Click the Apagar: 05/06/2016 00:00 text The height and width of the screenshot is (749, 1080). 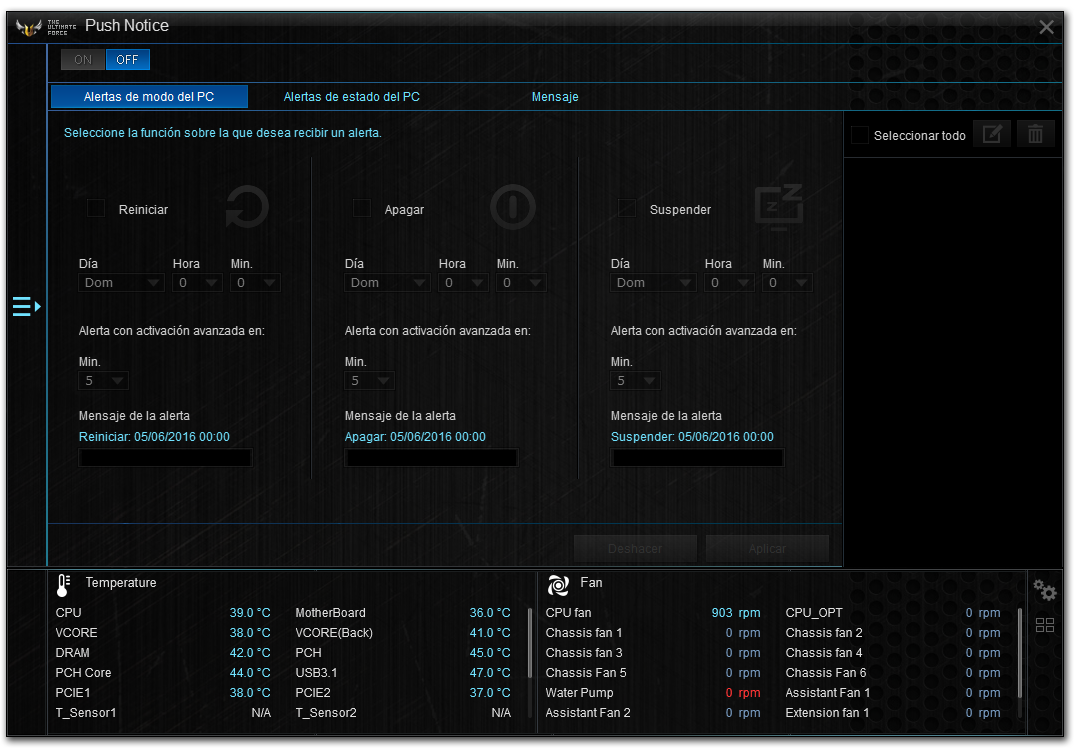(415, 437)
